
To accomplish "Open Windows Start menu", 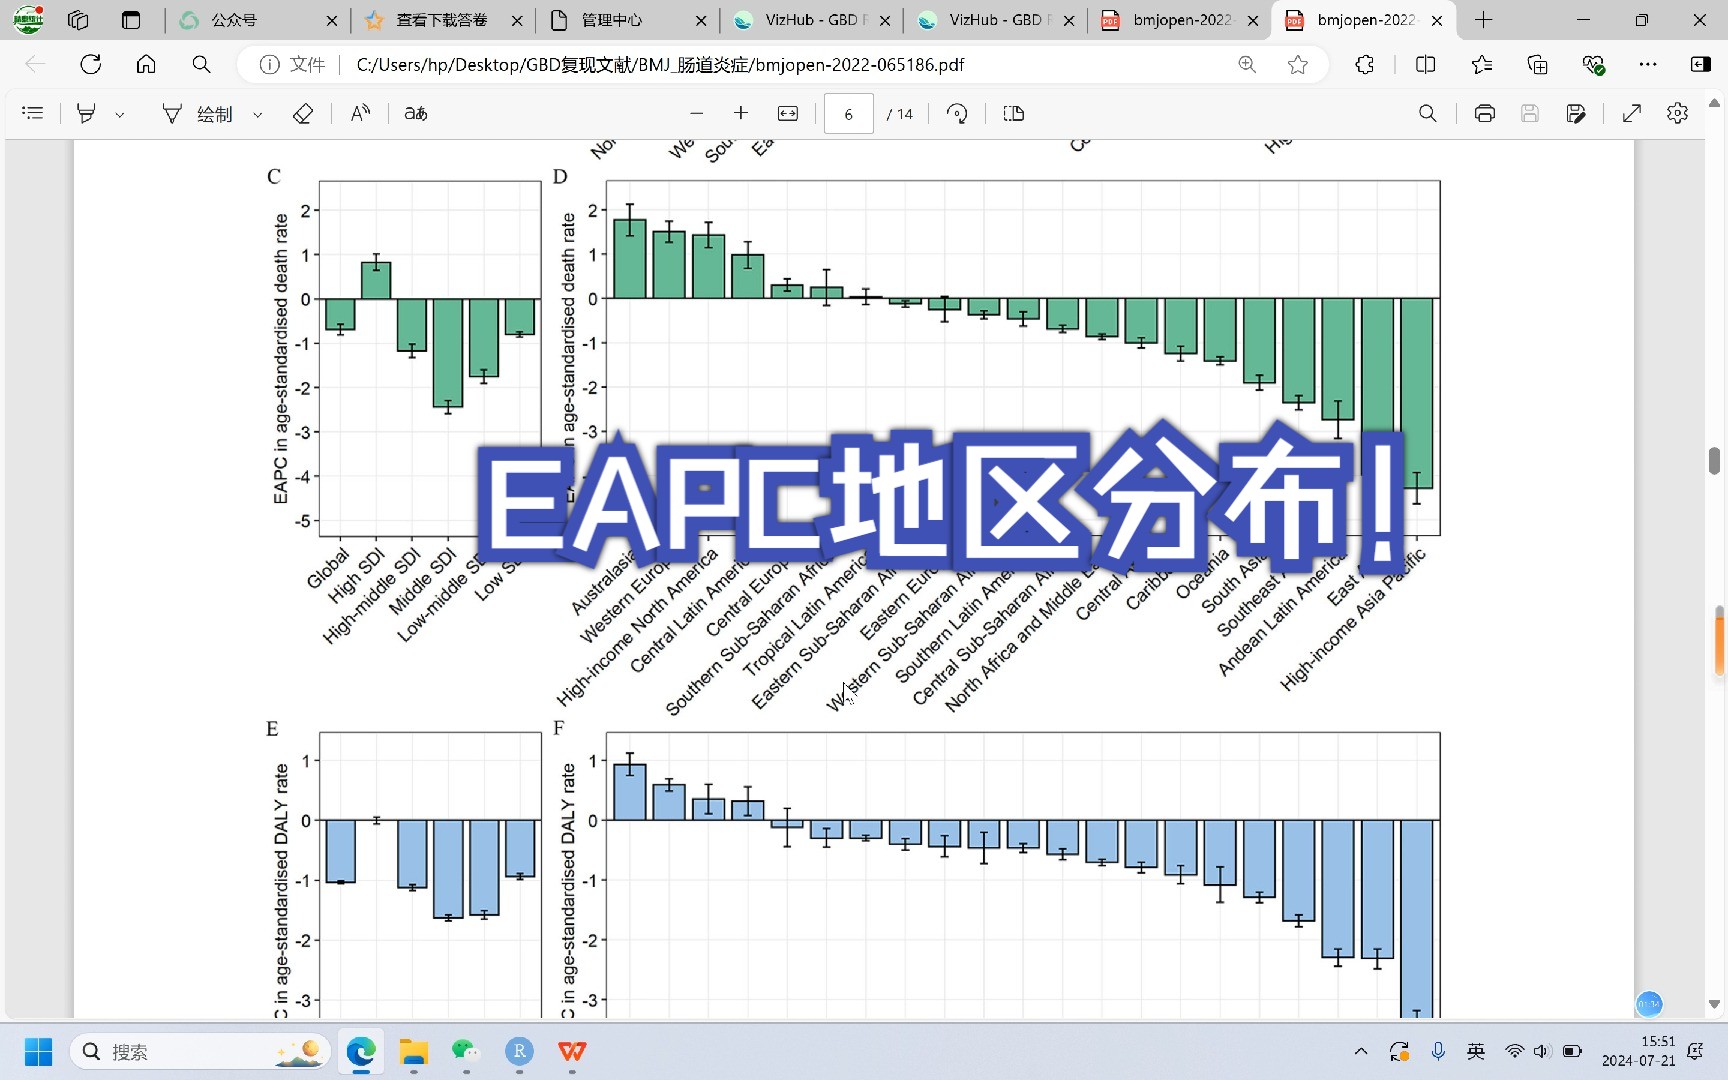I will click(38, 1051).
